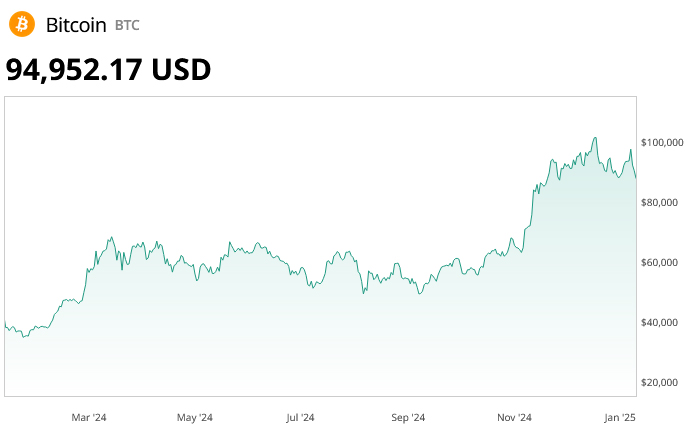
Task: Click the BTC ticker symbol label
Action: [128, 25]
